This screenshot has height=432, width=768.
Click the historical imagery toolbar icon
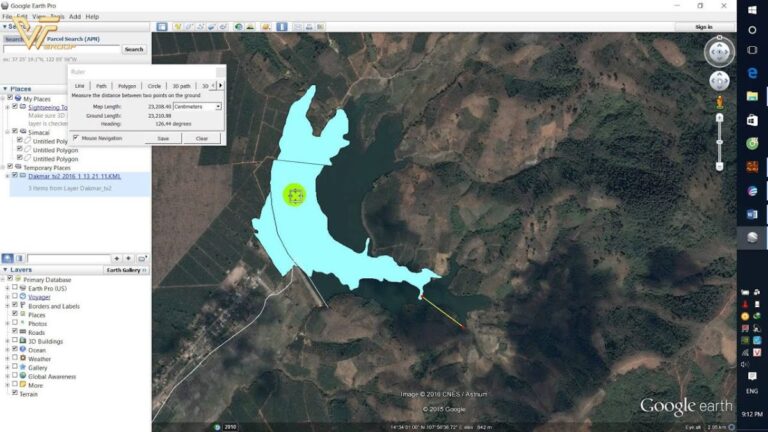point(239,27)
